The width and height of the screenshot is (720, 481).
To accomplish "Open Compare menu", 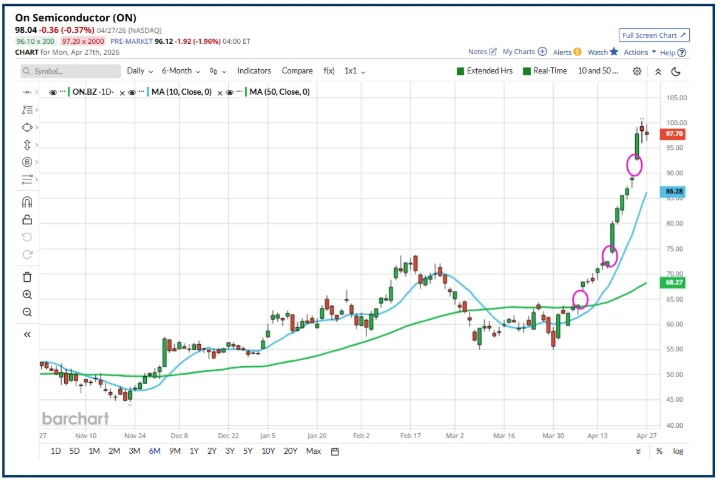I will click(x=297, y=71).
